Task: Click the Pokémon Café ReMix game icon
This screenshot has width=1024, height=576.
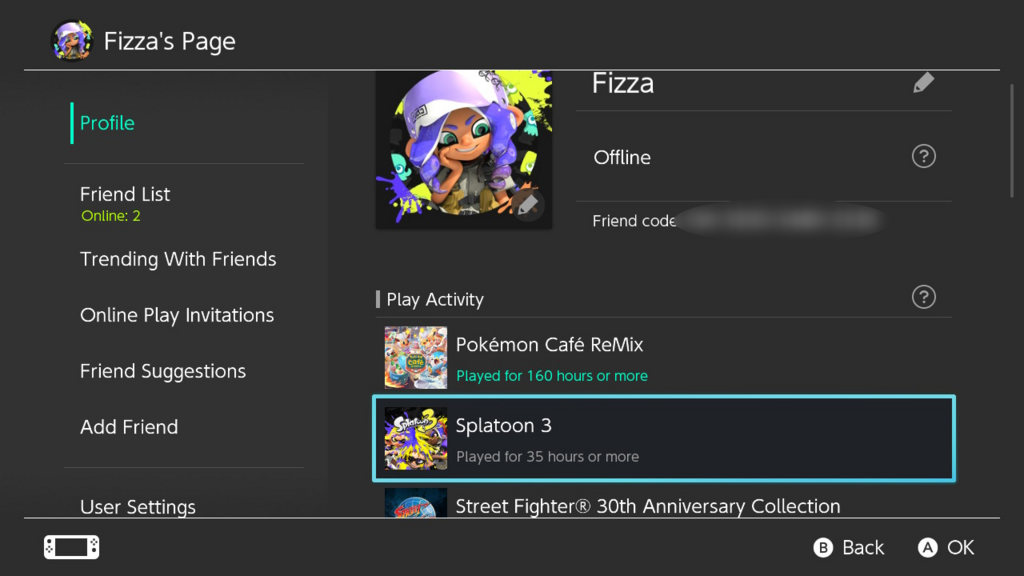Action: click(x=416, y=358)
